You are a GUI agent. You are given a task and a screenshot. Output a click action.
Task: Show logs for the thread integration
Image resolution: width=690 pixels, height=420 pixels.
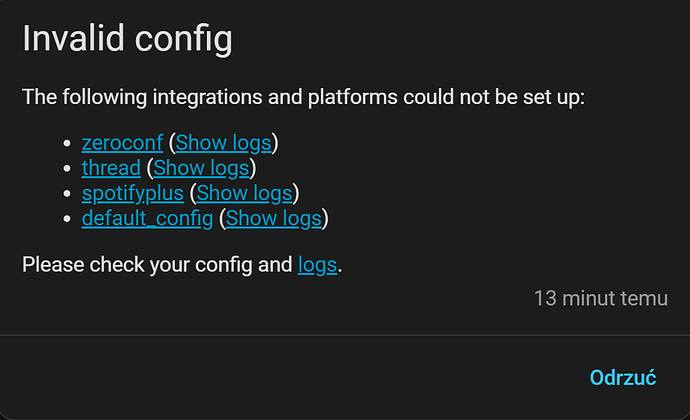[x=202, y=168]
